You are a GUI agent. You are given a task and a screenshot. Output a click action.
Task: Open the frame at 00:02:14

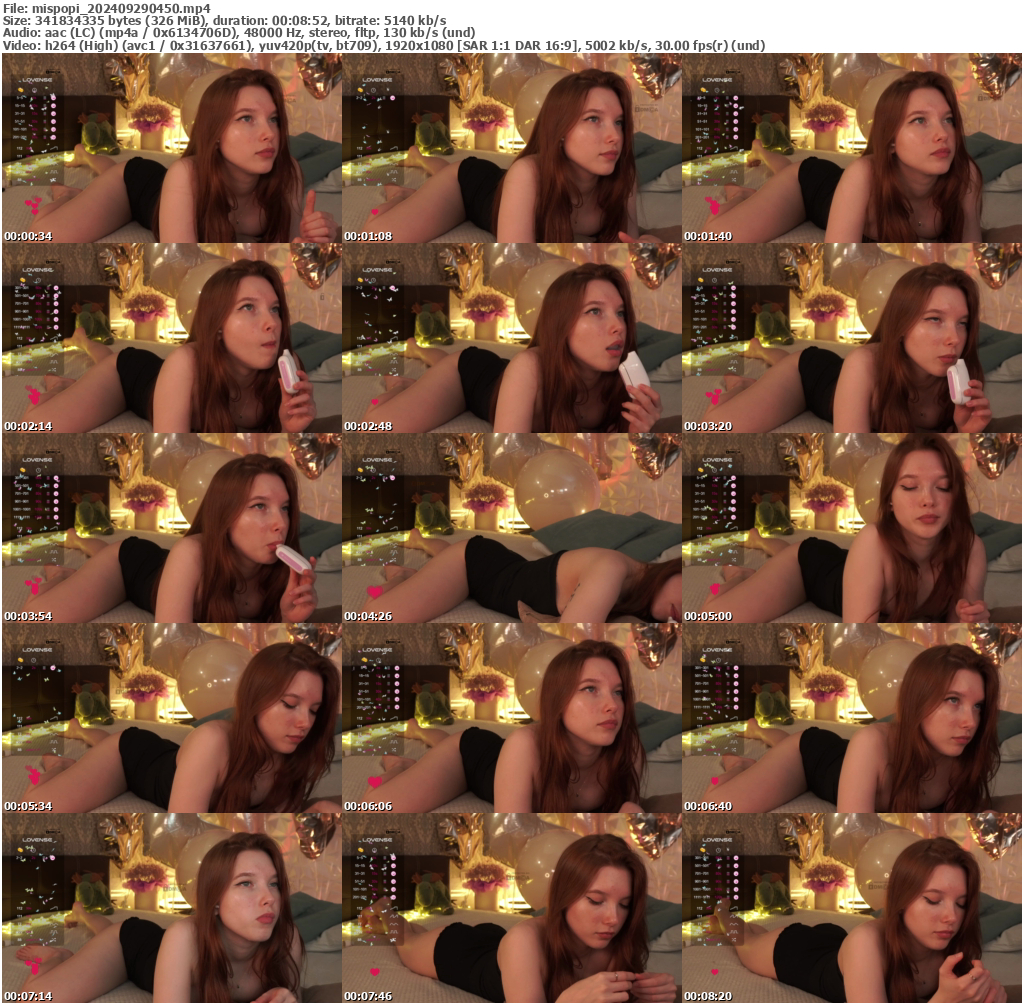coord(171,338)
